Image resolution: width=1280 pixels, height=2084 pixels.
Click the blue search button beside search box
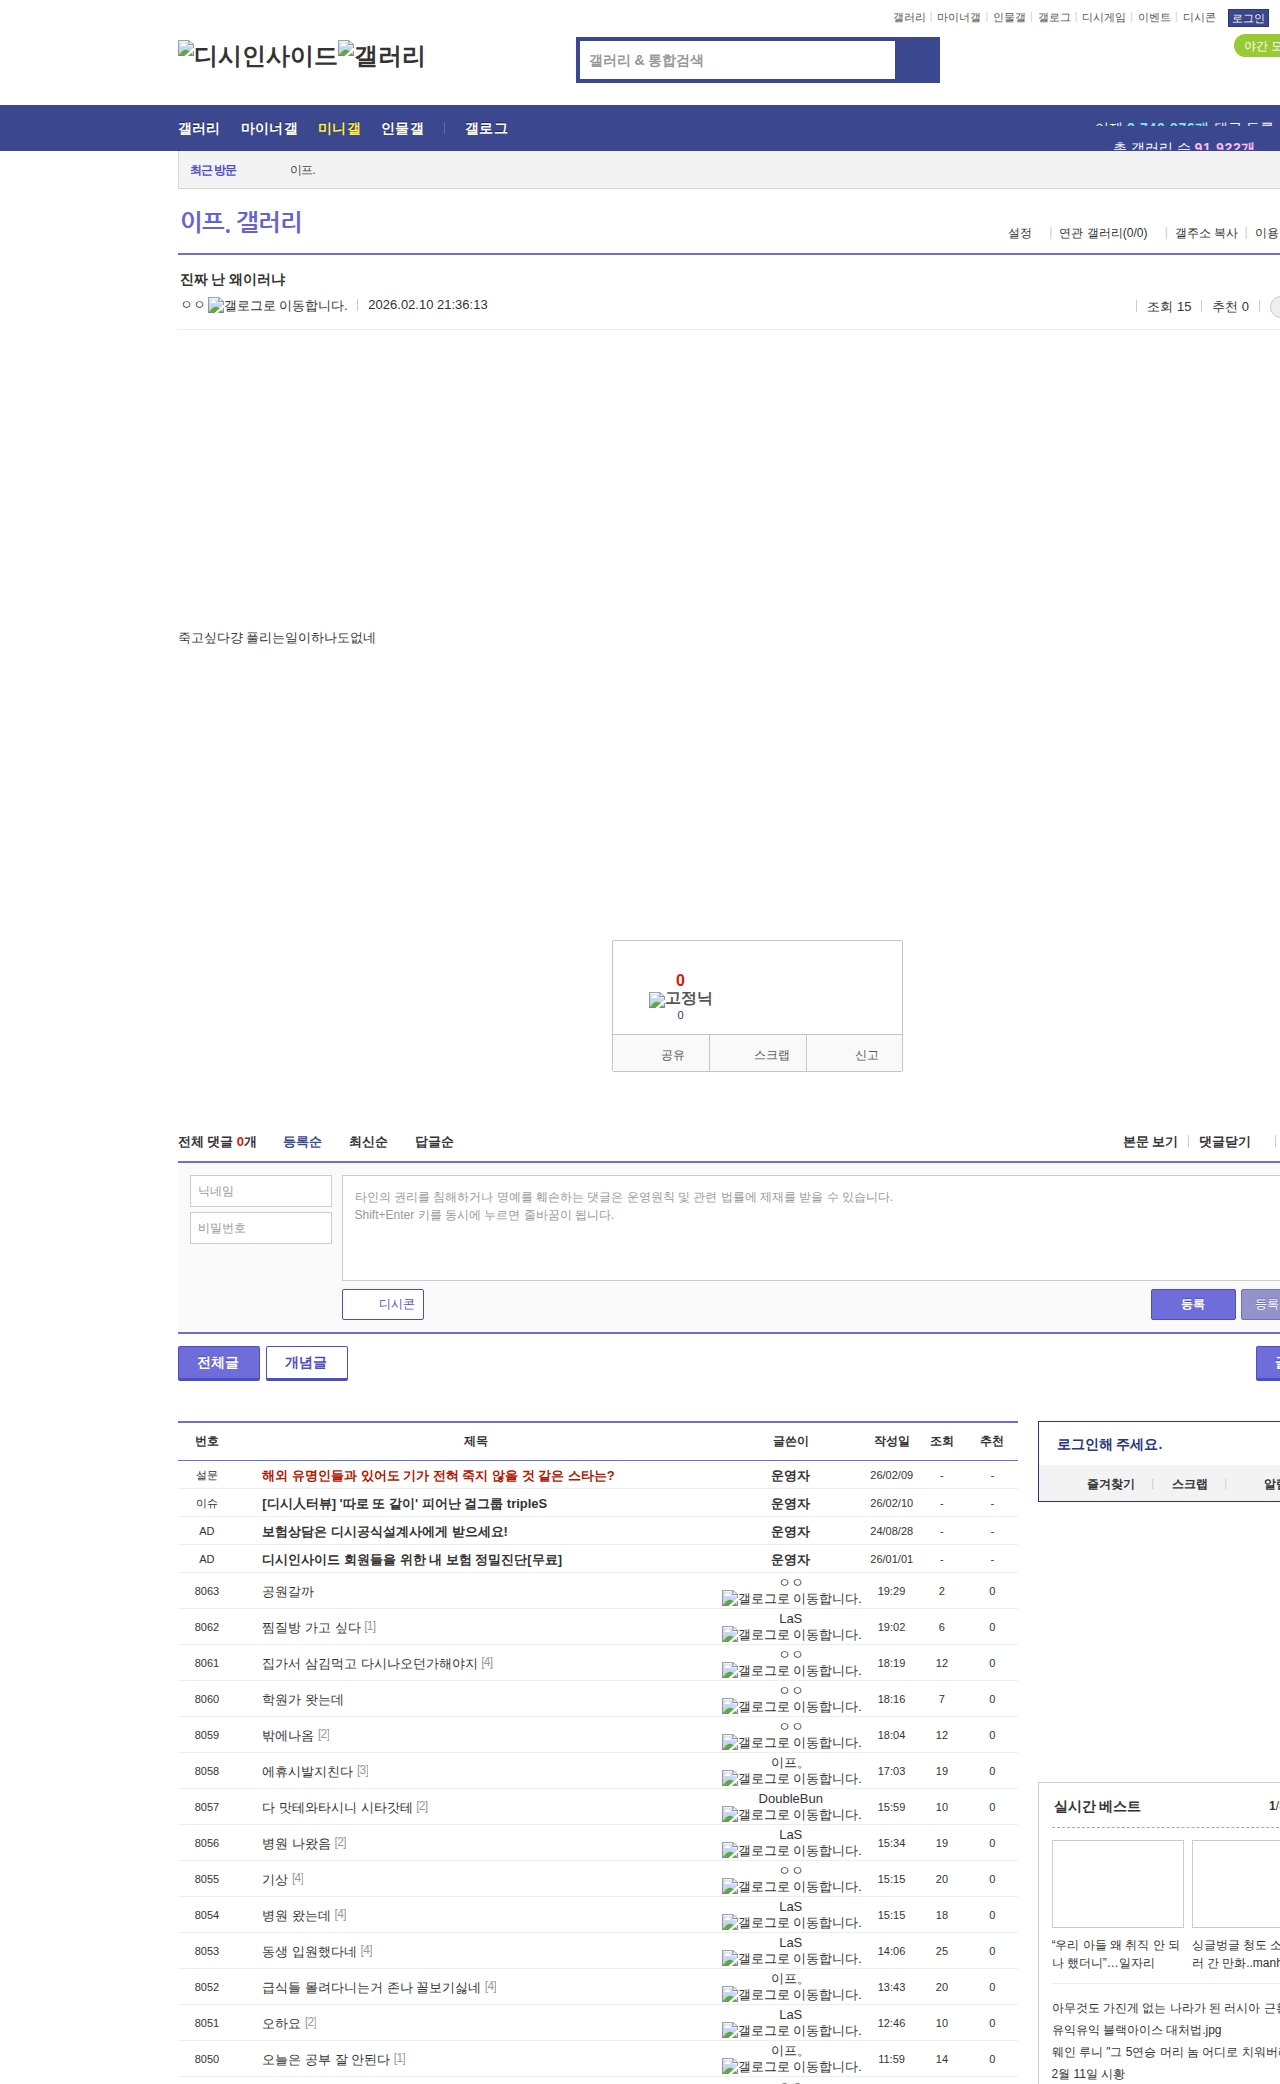click(x=917, y=60)
